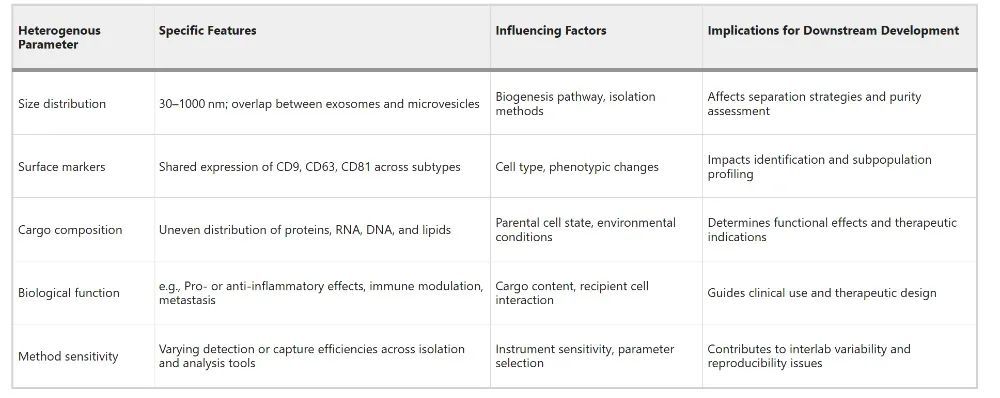
Task: Click the Size distribution row label
Action: [62, 104]
